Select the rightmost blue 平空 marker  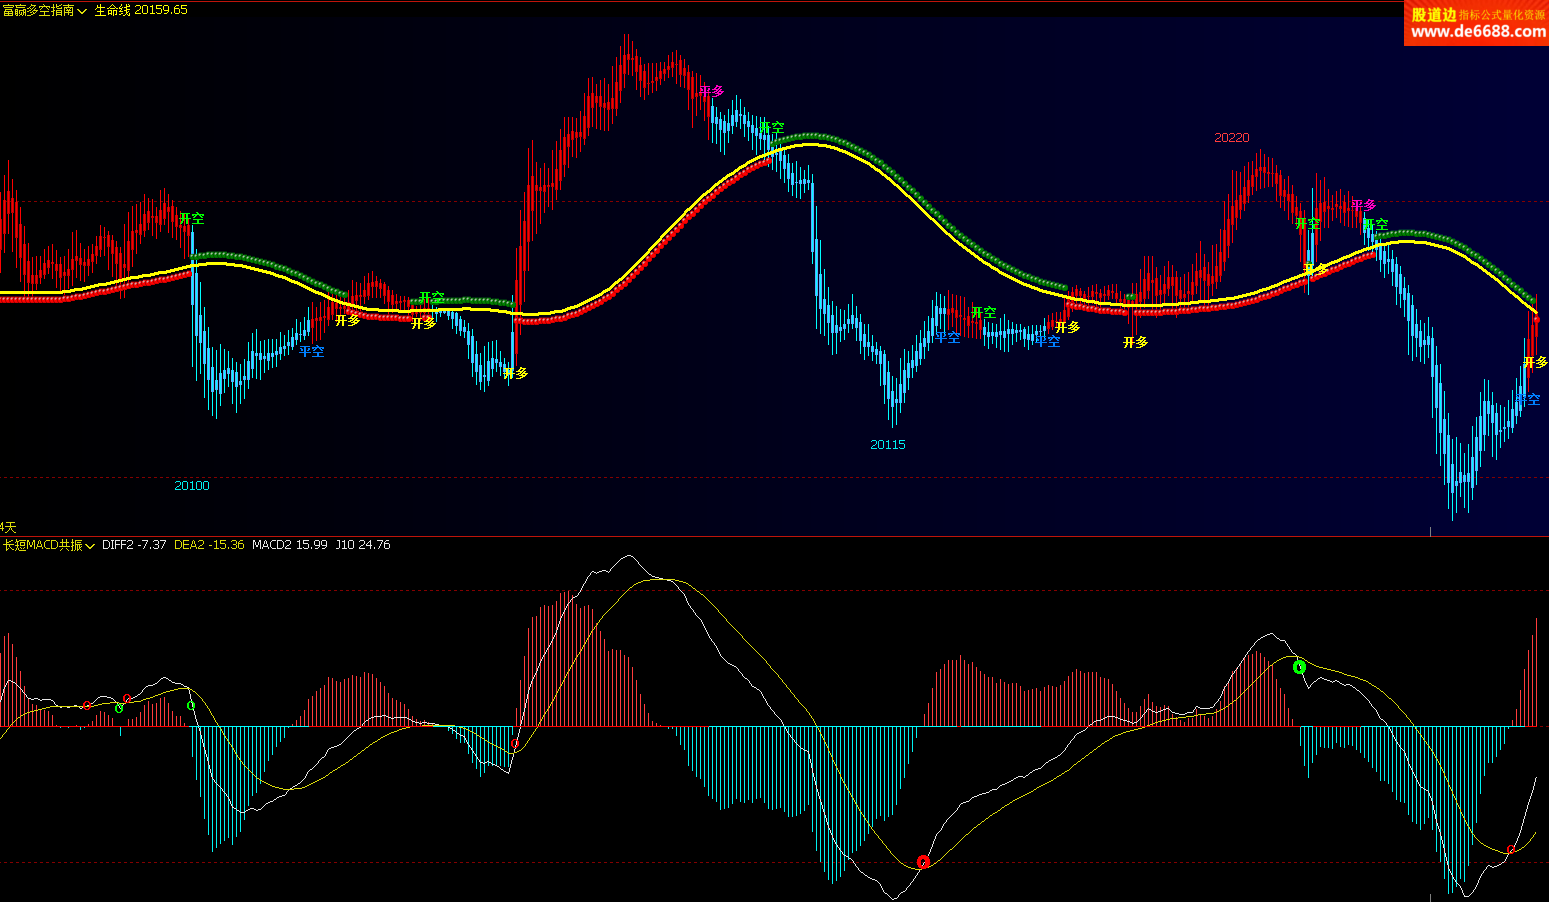coord(1528,399)
